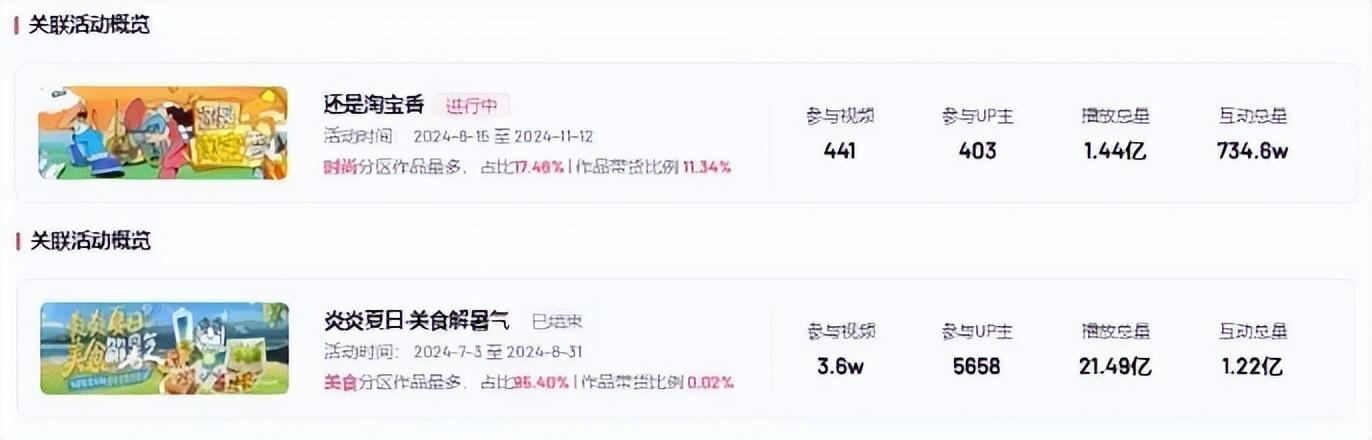Click the 403 participating UP主 count
Image resolution: width=1372 pixels, height=440 pixels.
tap(977, 151)
